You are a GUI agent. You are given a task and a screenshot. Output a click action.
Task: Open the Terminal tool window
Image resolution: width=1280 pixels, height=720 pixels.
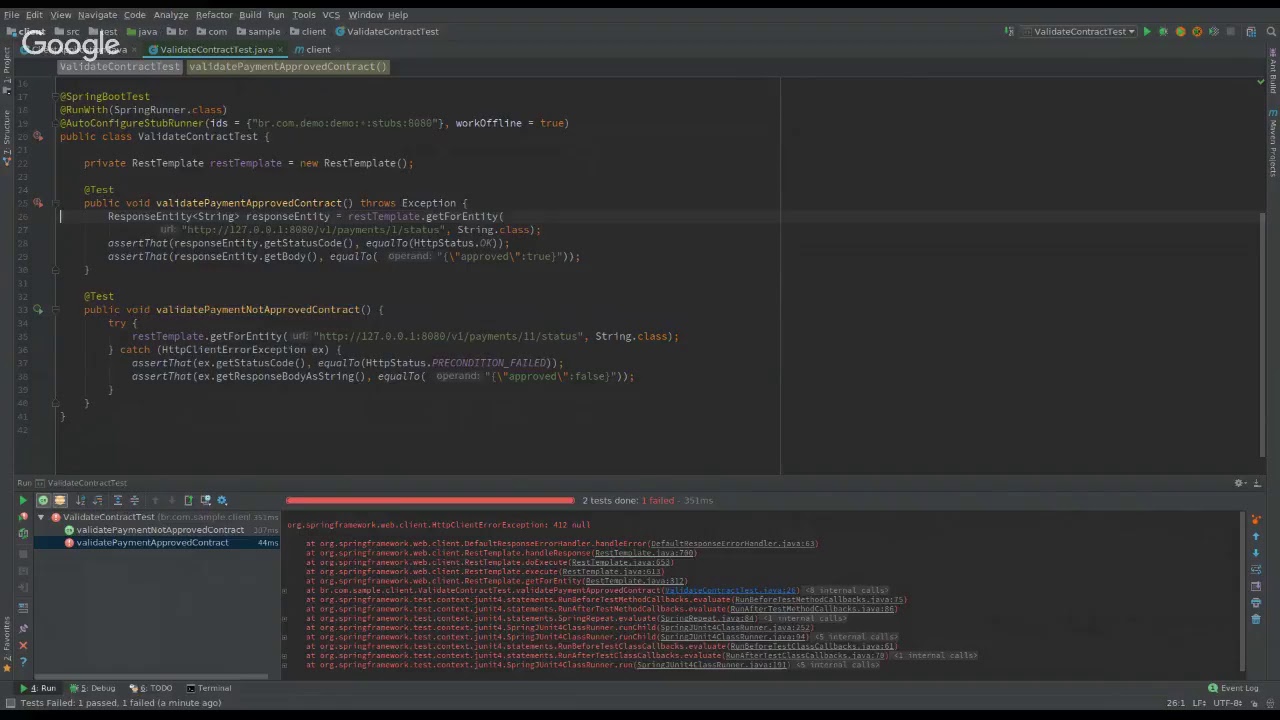(x=208, y=688)
